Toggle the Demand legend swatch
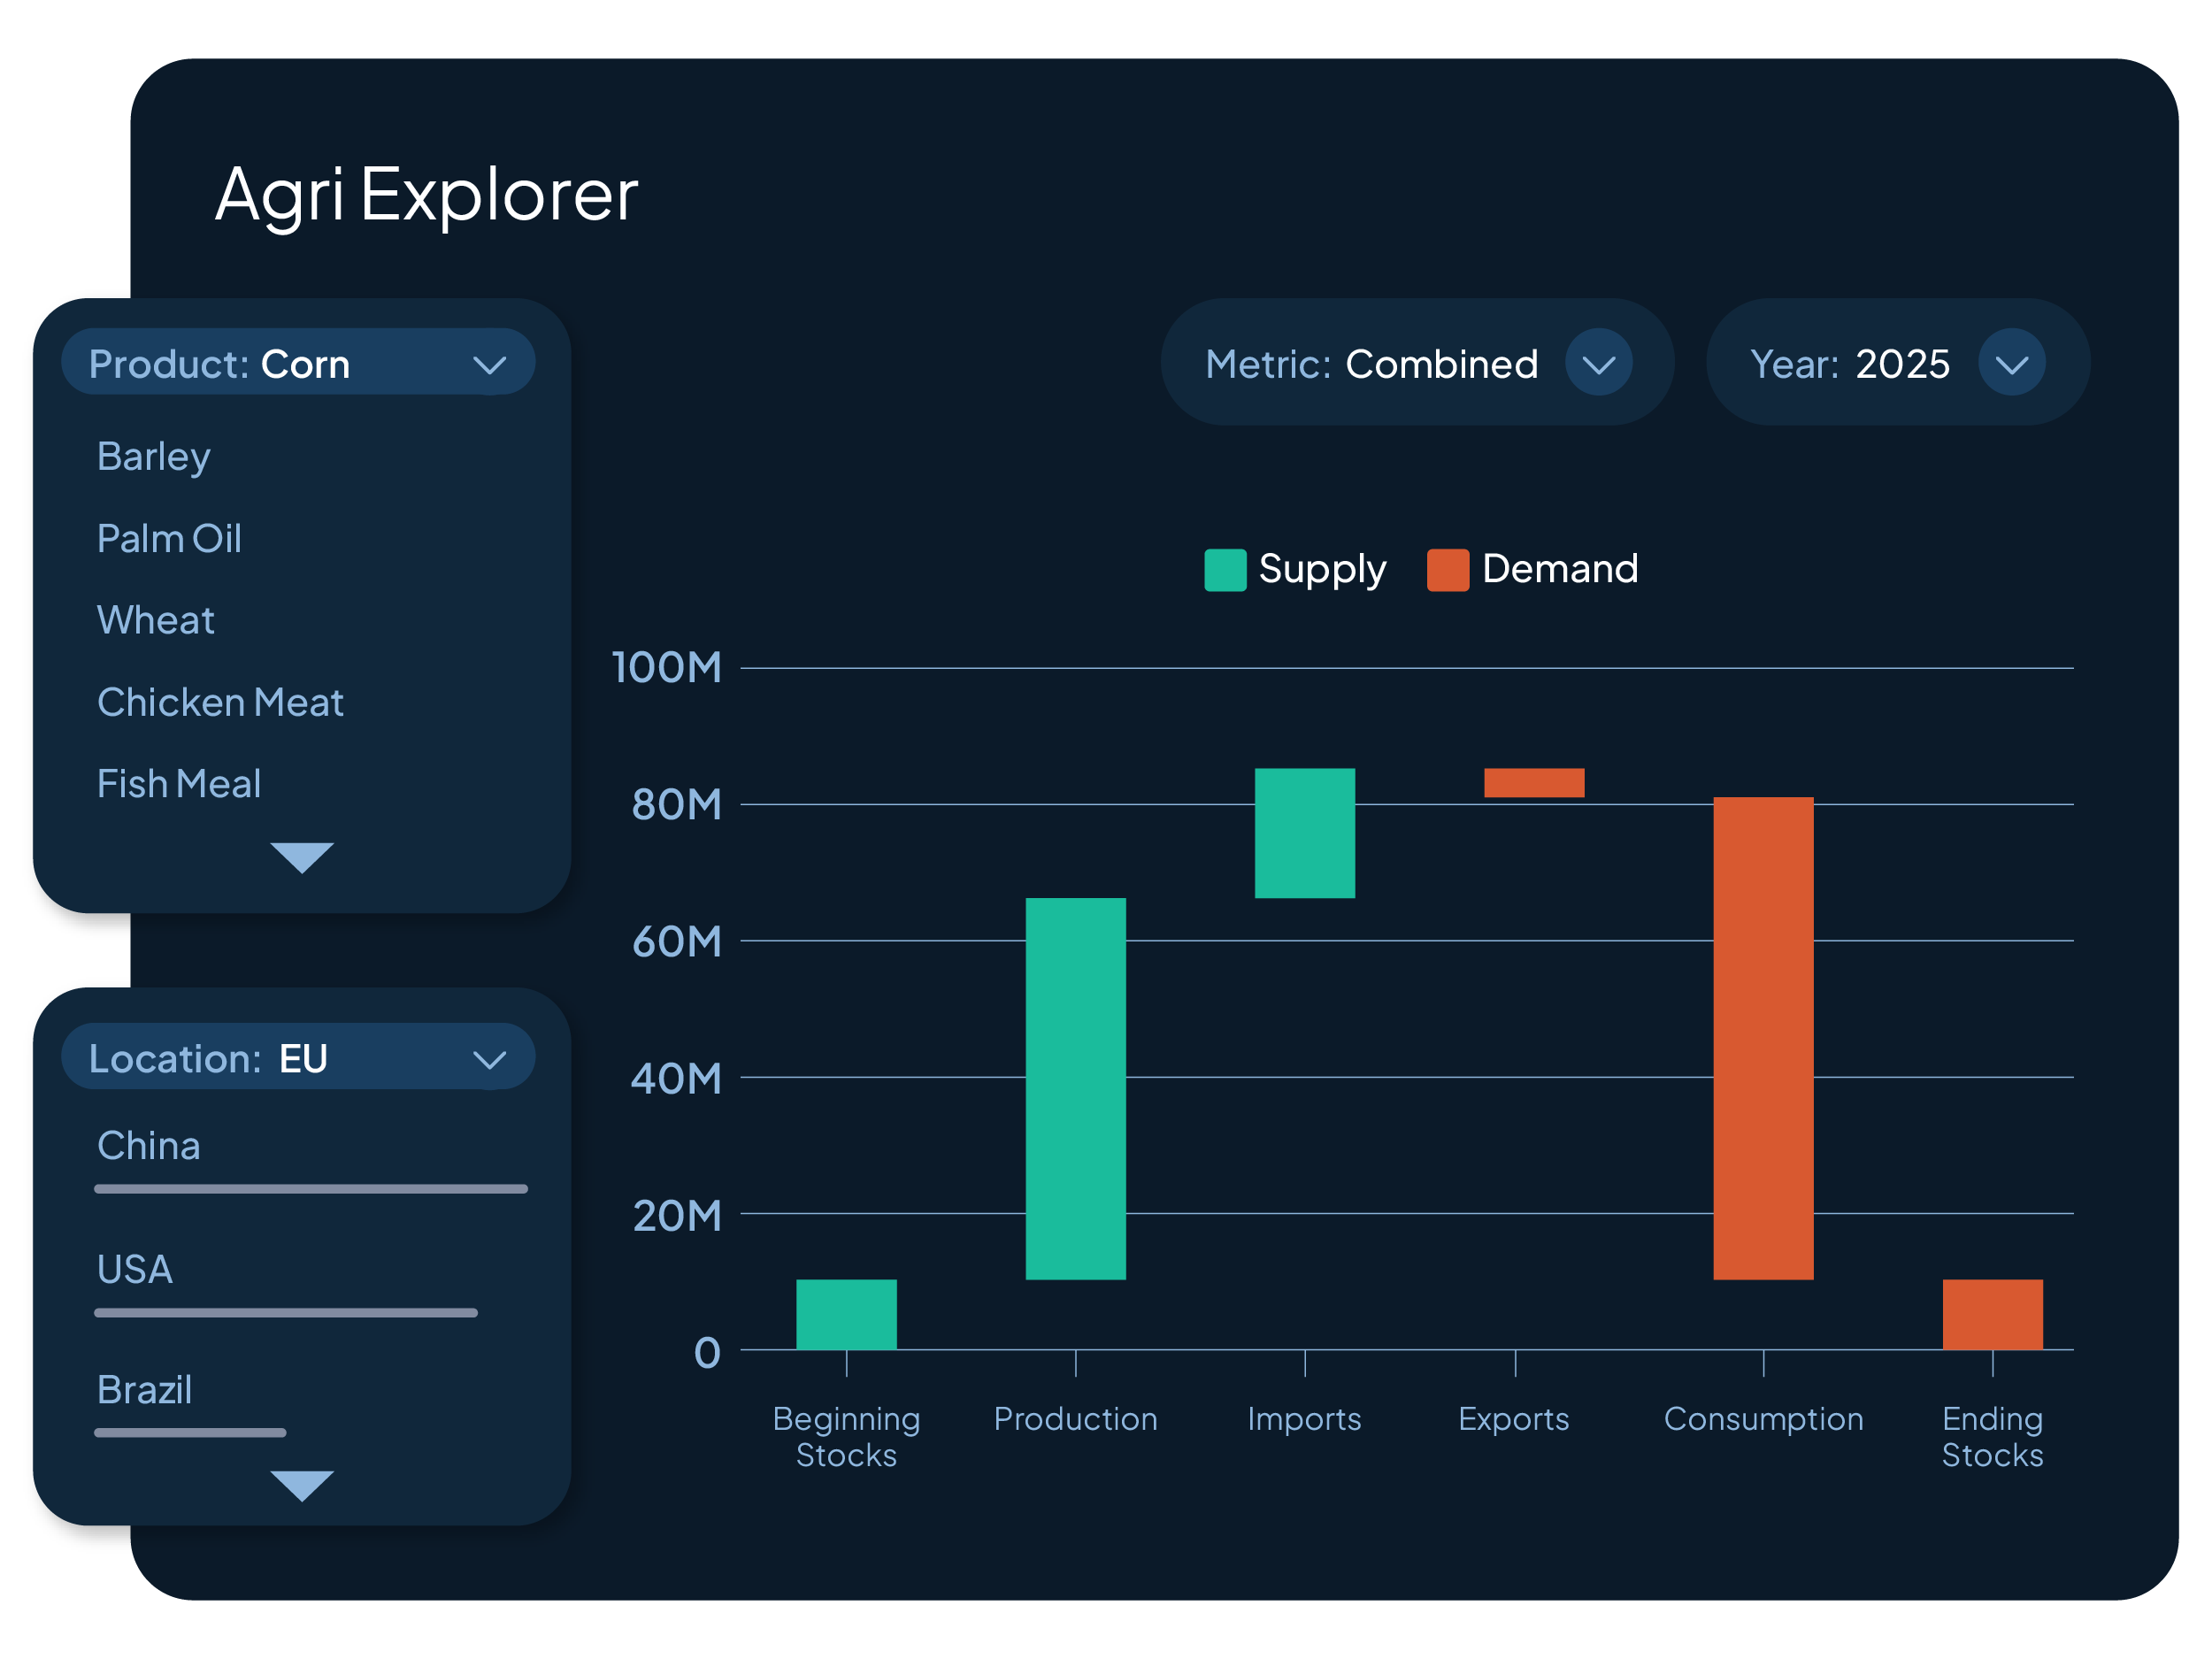Image resolution: width=2212 pixels, height=1659 pixels. click(x=1447, y=570)
